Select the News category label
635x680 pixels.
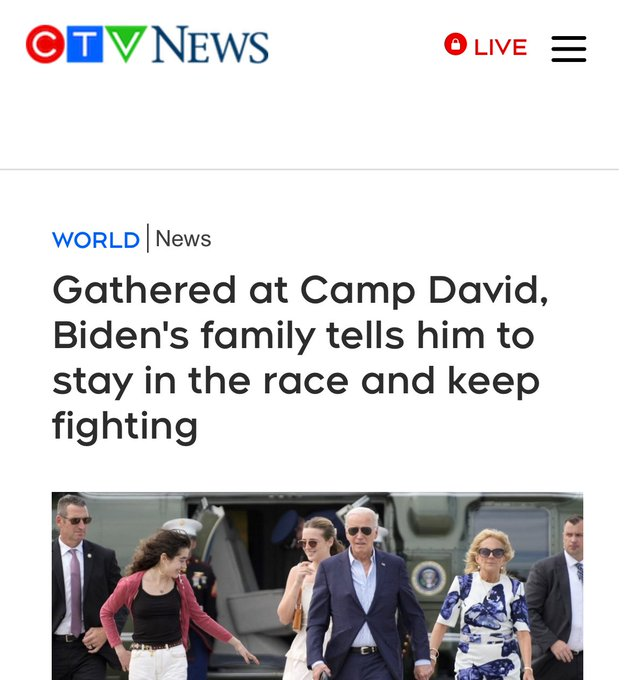183,239
